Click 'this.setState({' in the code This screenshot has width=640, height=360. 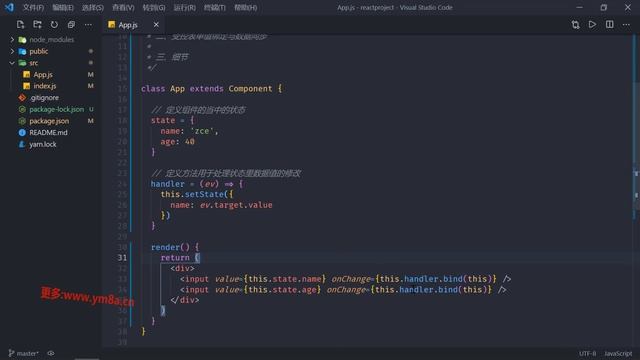[x=197, y=194]
